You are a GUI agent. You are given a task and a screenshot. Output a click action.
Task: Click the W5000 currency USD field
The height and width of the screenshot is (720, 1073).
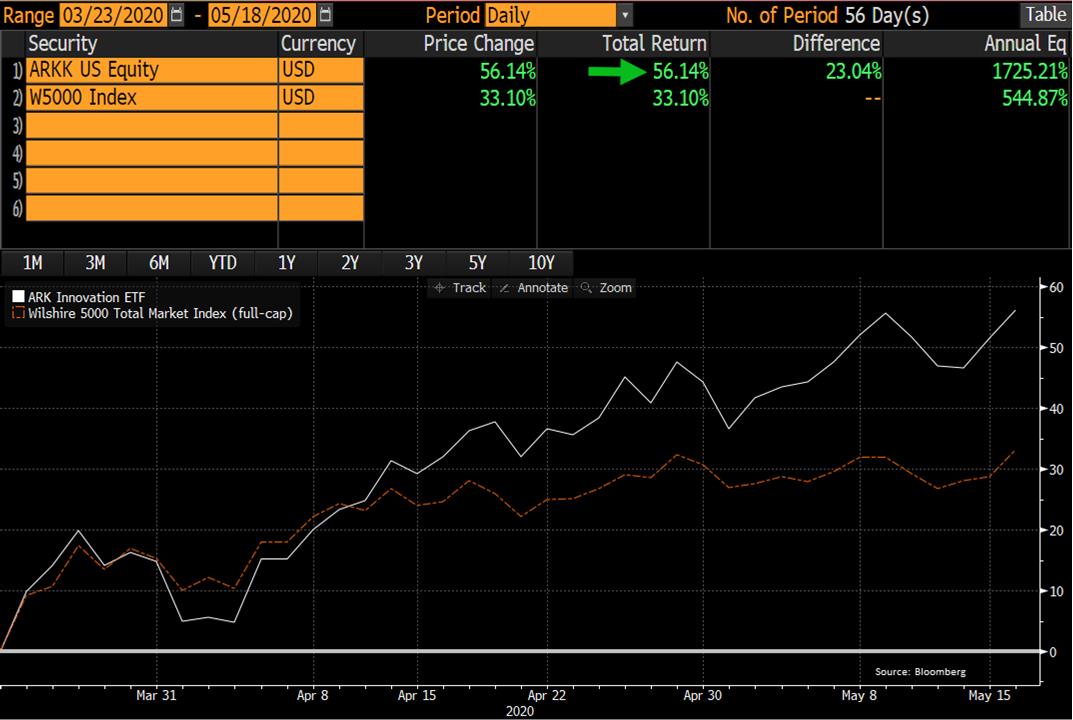point(321,98)
